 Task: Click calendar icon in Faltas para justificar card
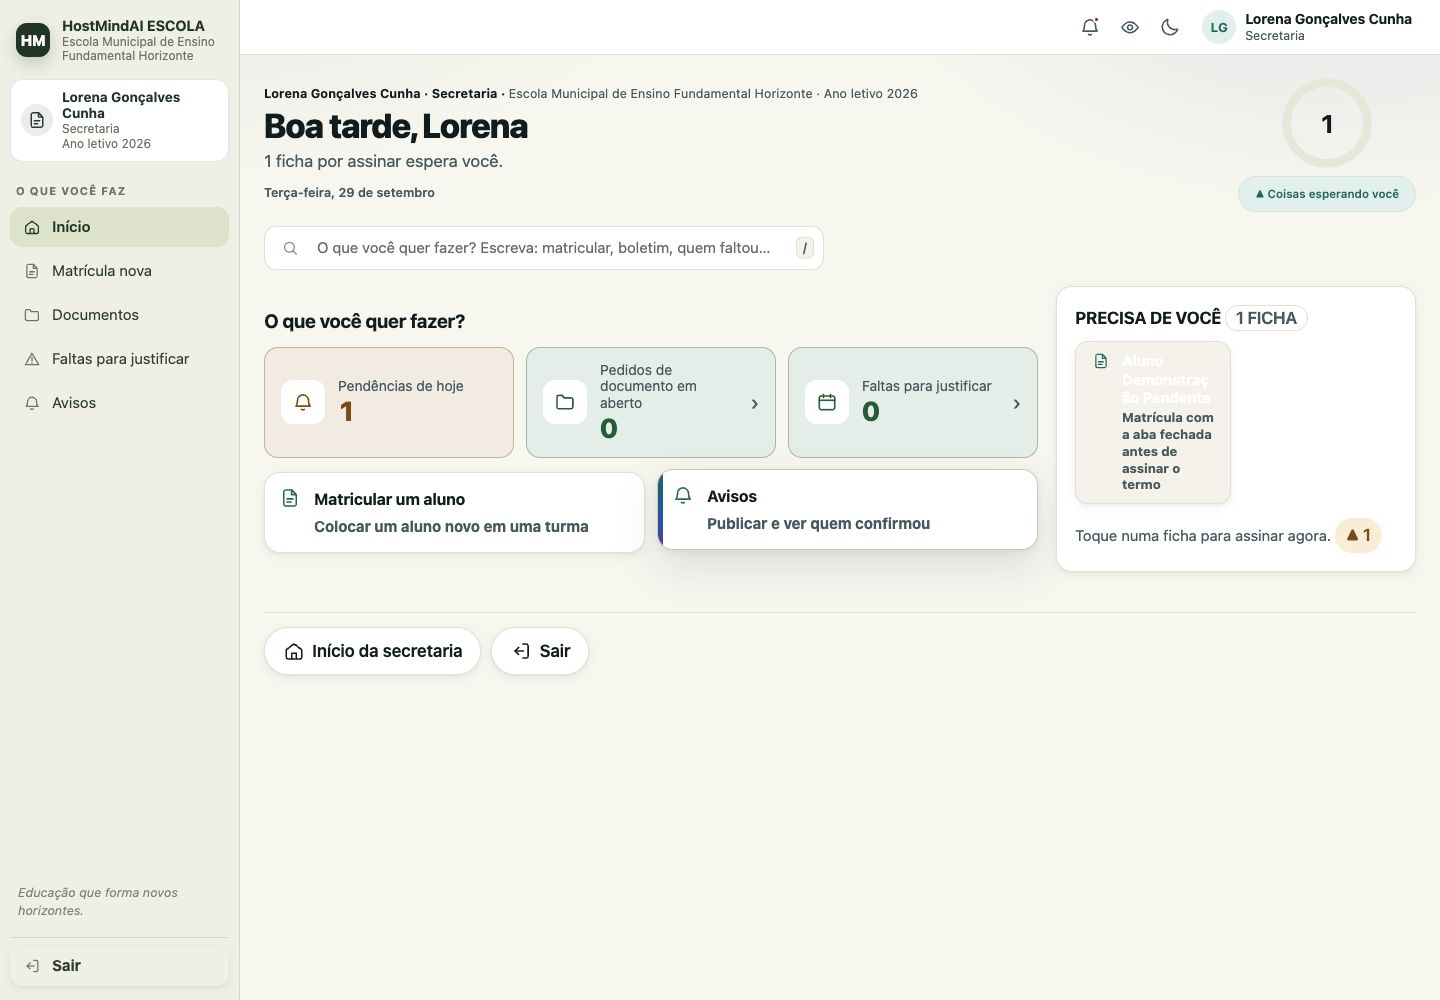point(827,402)
